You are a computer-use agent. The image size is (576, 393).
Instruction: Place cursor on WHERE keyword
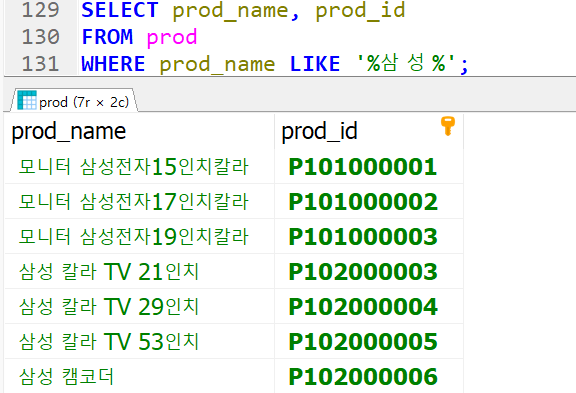114,64
